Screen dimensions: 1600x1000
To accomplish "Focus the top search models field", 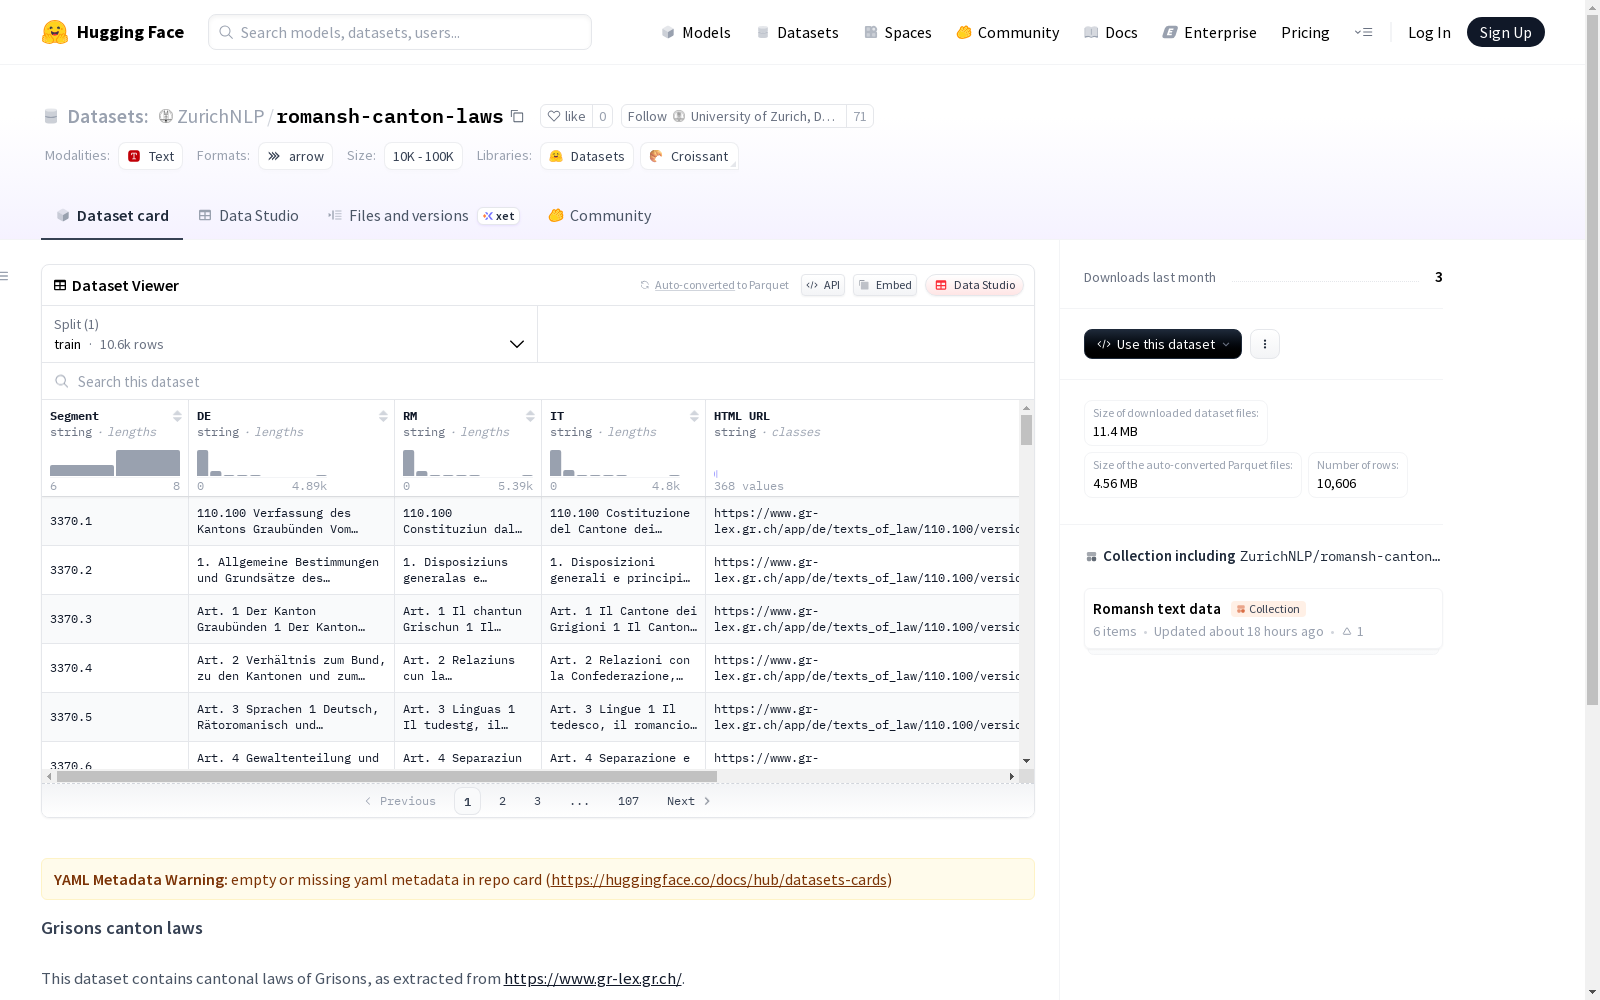I will click(x=400, y=32).
